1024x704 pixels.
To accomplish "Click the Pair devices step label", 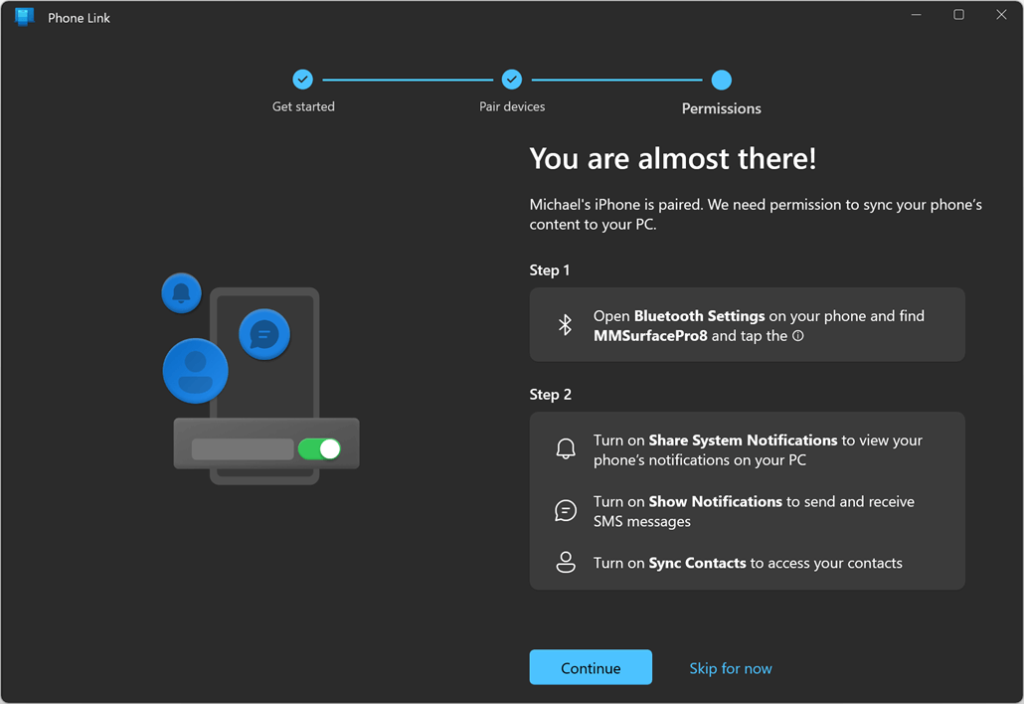I will [512, 107].
